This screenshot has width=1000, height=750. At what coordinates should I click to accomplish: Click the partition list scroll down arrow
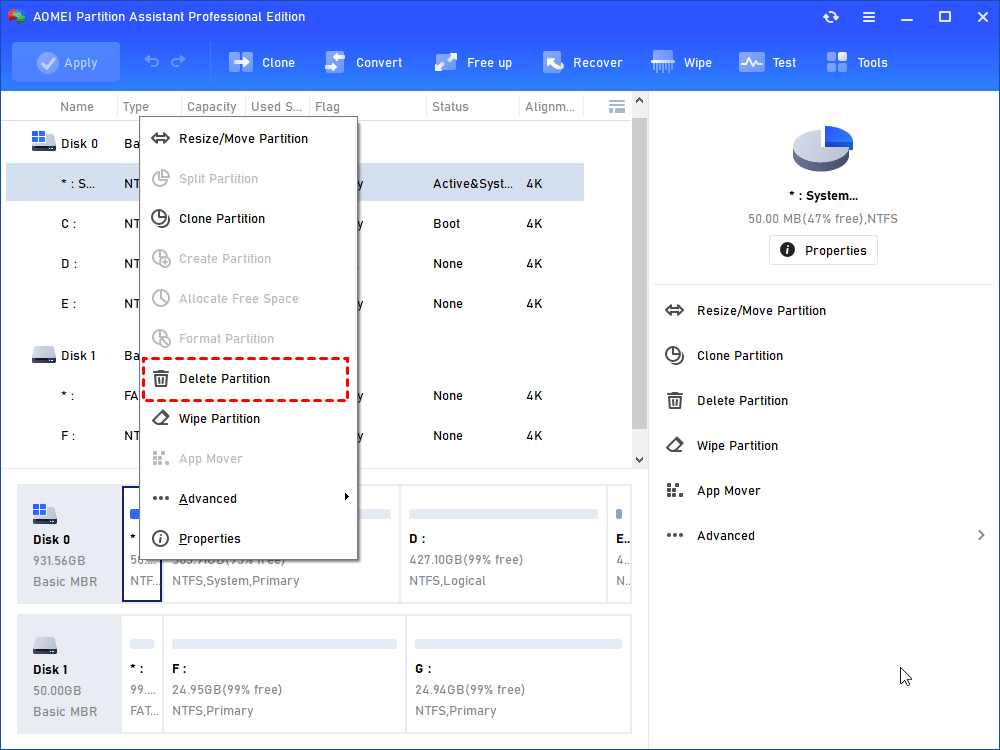tap(640, 460)
